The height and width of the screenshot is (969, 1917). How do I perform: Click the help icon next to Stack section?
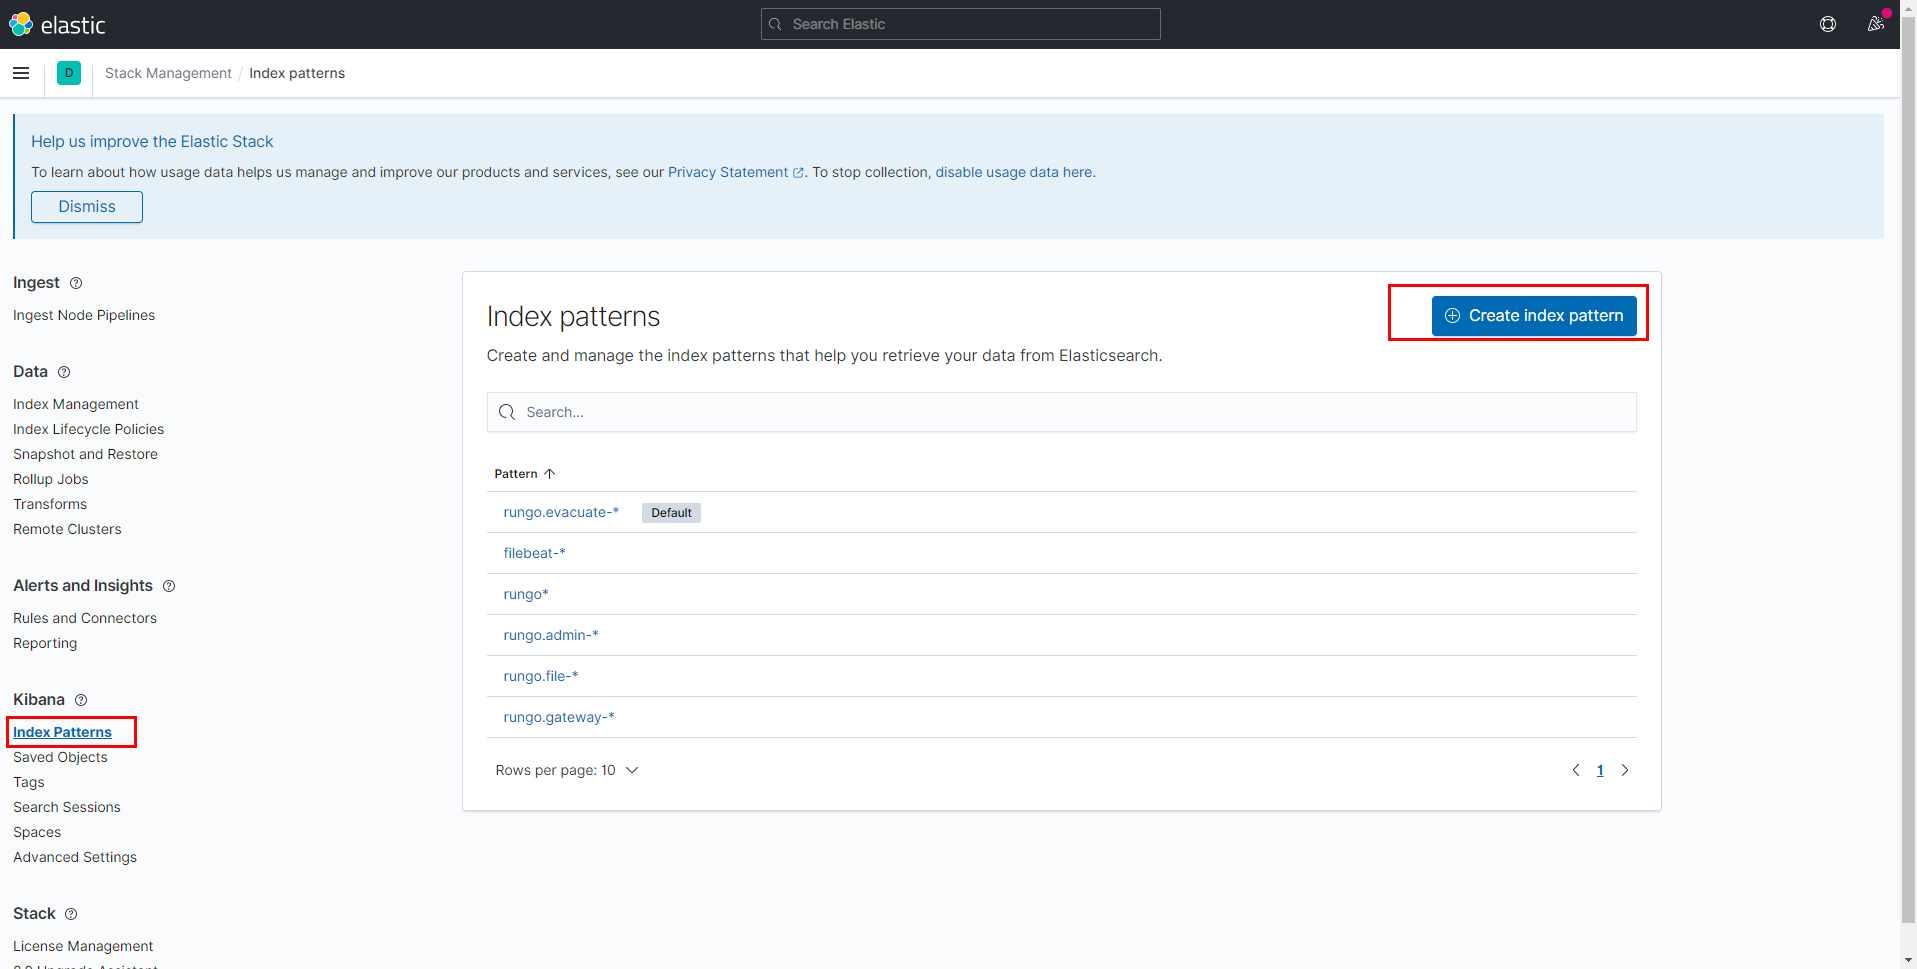point(71,914)
